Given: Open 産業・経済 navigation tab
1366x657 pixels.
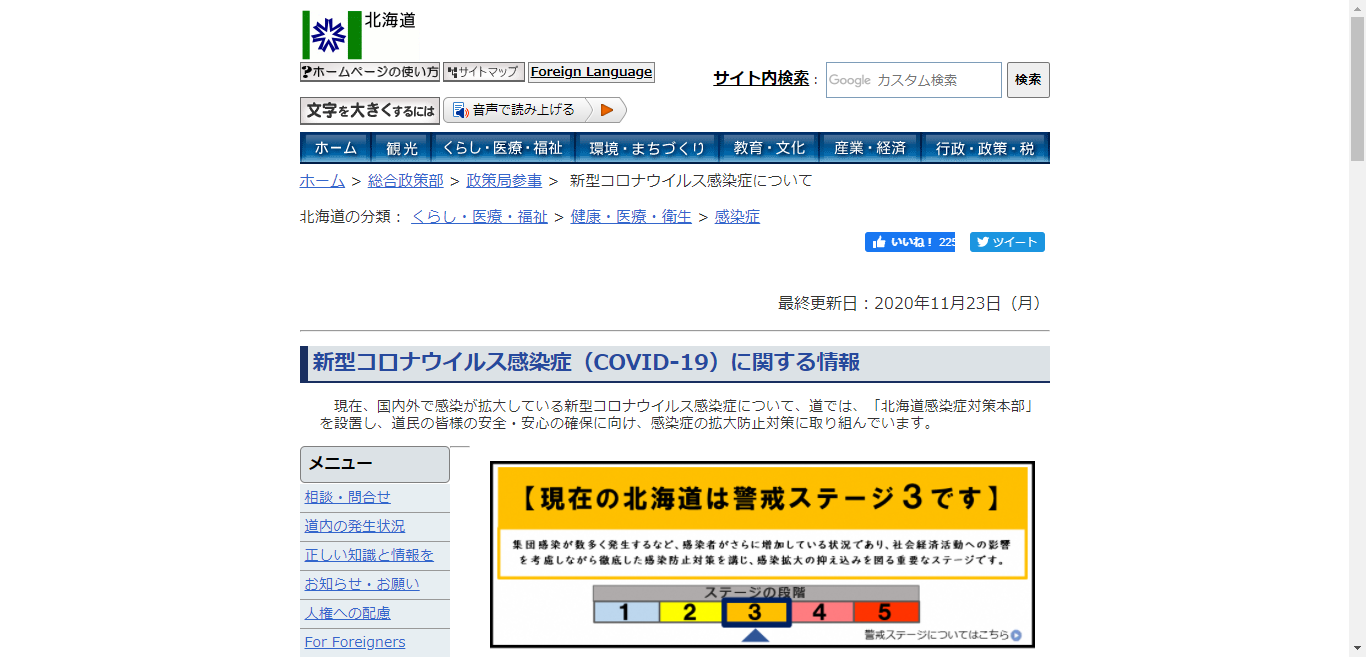Looking at the screenshot, I should click(x=870, y=148).
